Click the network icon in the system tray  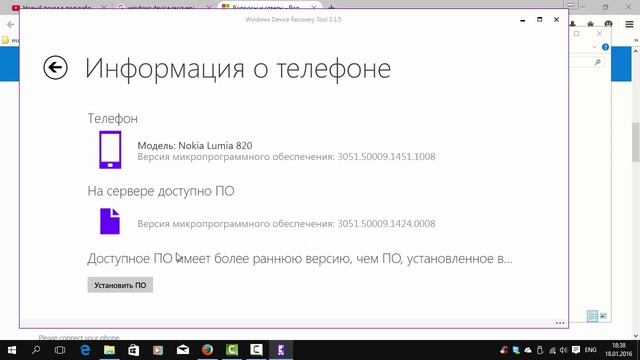coord(552,350)
